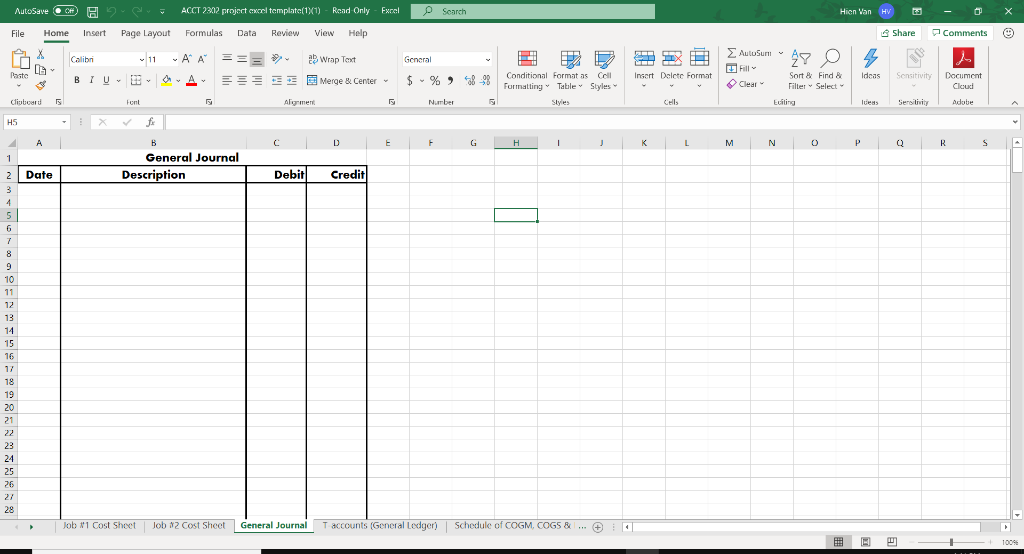The height and width of the screenshot is (554, 1024).
Task: Click Decrease Indent icon
Action: [x=277, y=80]
